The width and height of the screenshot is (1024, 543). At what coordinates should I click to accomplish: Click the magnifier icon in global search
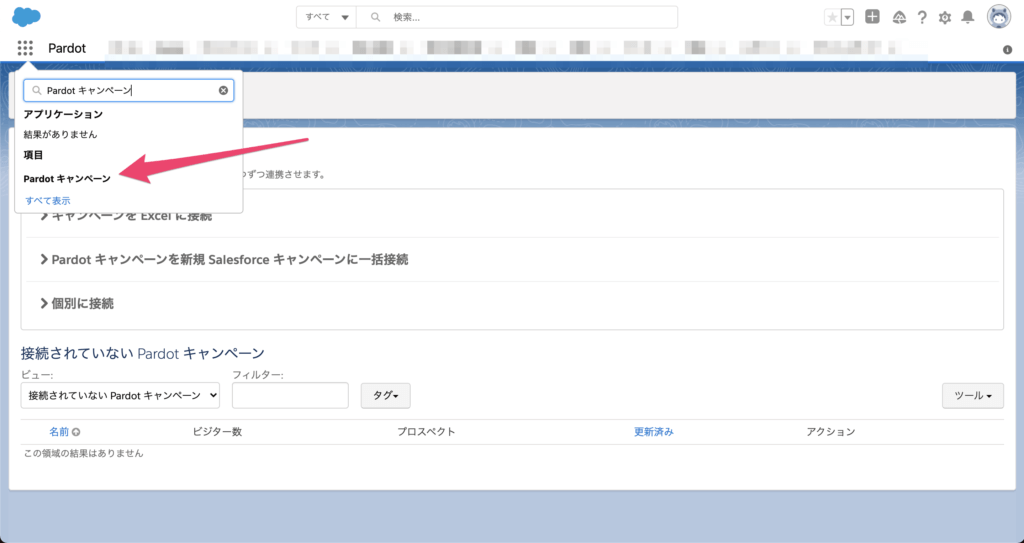pyautogui.click(x=376, y=17)
